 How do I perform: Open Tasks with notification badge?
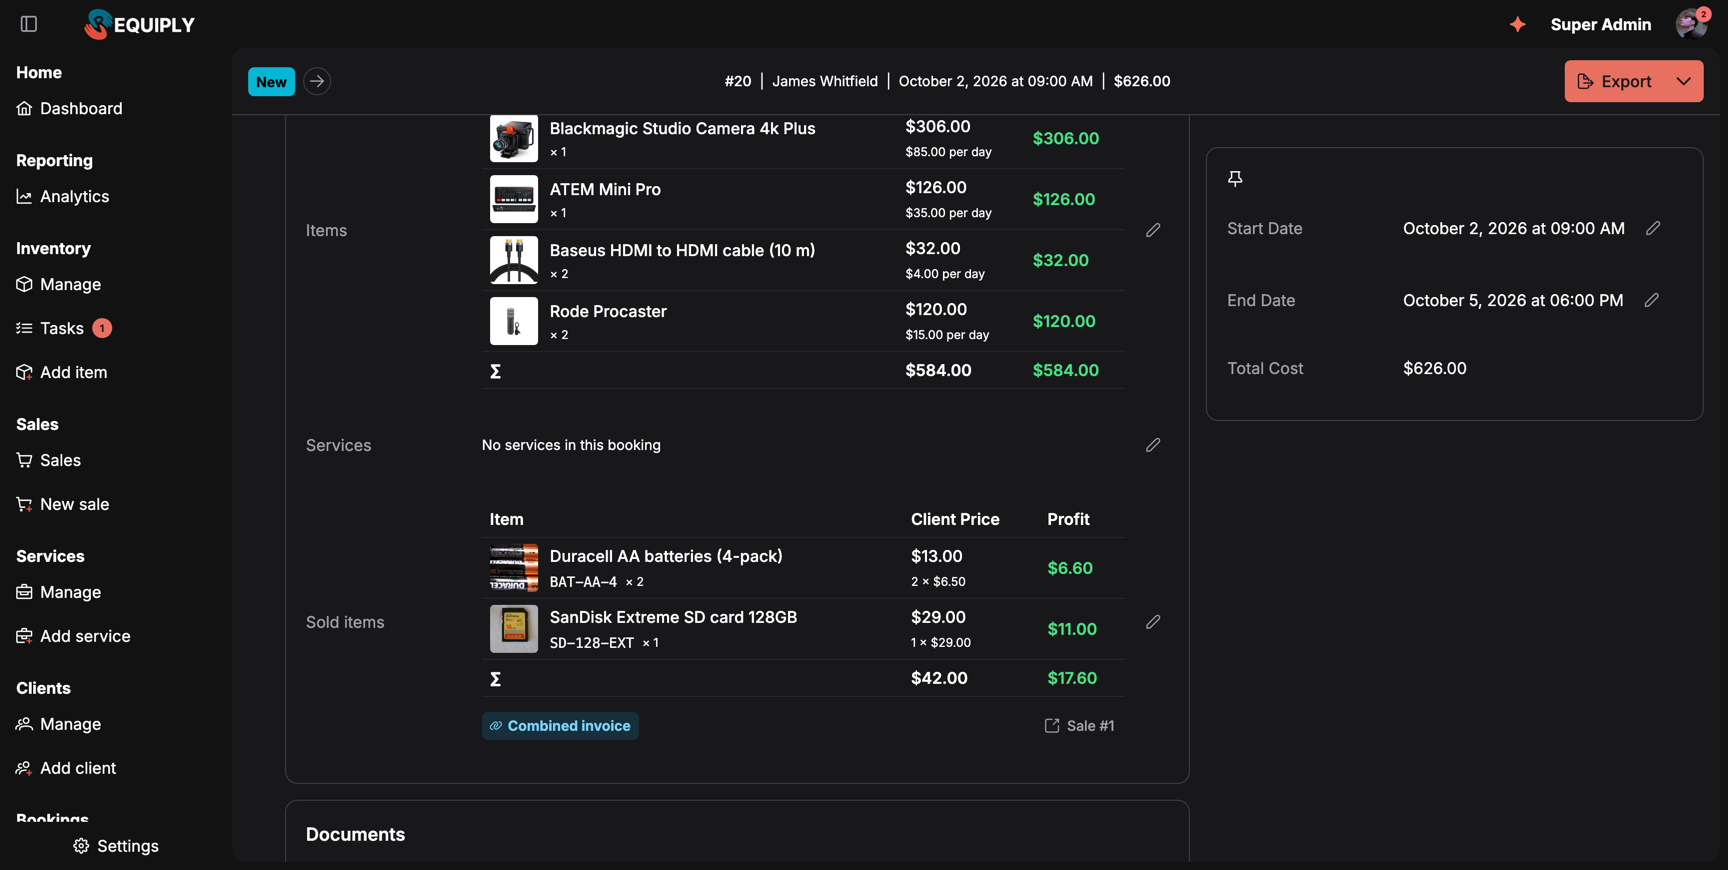tap(63, 328)
